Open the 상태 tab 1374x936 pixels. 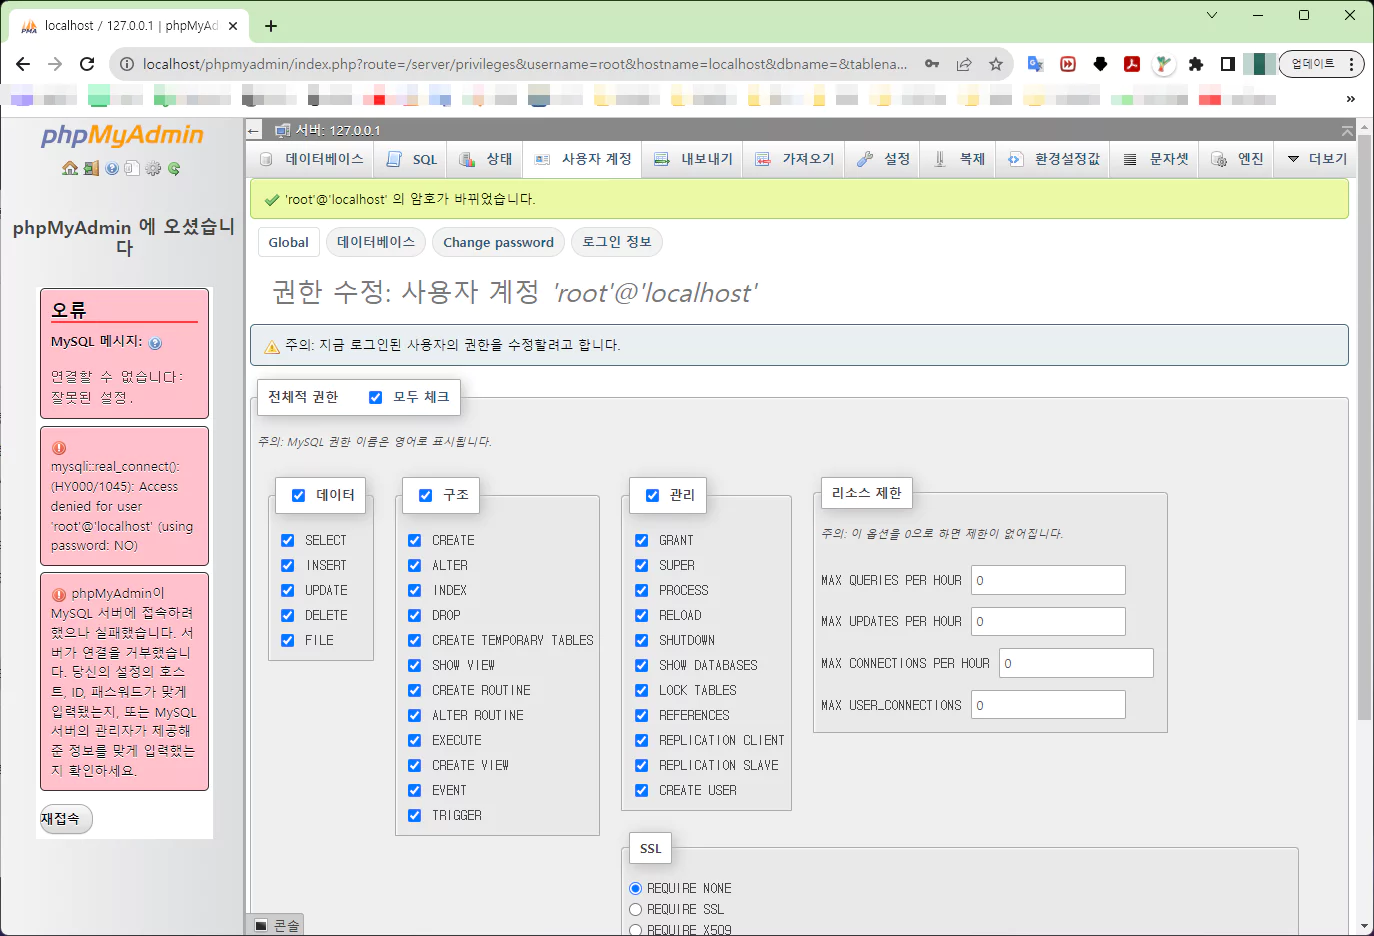coord(486,159)
